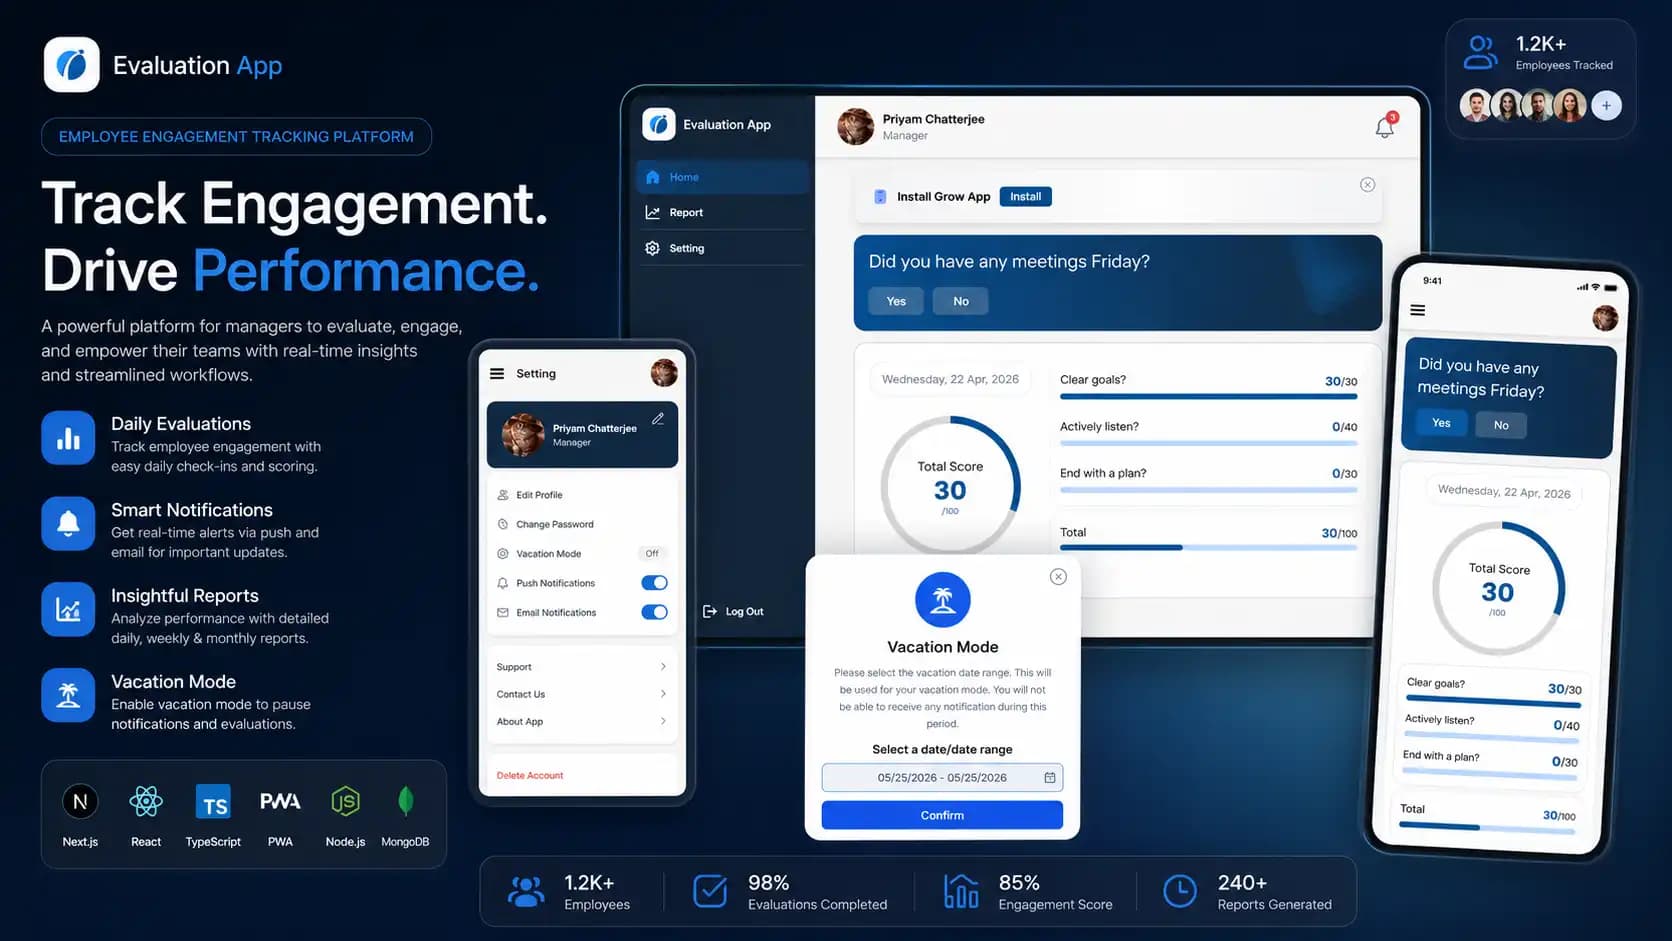Click the Next.js logo icon
This screenshot has height=941, width=1672.
(80, 801)
